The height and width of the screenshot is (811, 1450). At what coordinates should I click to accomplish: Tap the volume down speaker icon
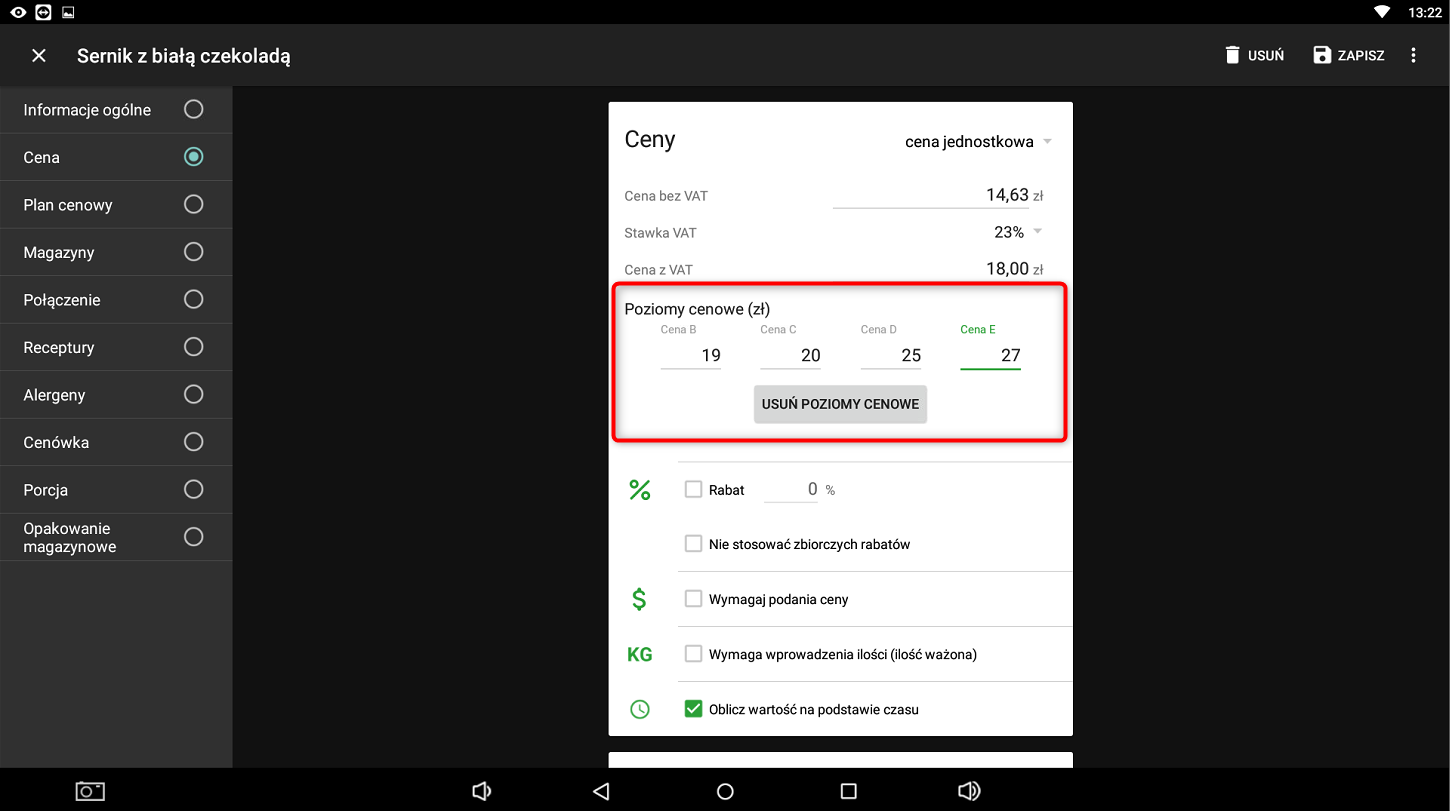481,791
